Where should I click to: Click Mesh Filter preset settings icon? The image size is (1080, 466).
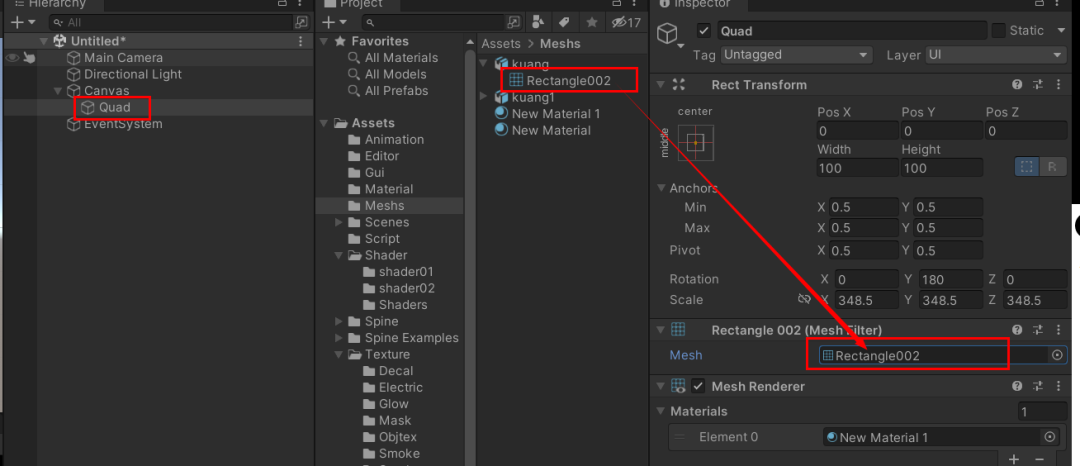click(1038, 330)
